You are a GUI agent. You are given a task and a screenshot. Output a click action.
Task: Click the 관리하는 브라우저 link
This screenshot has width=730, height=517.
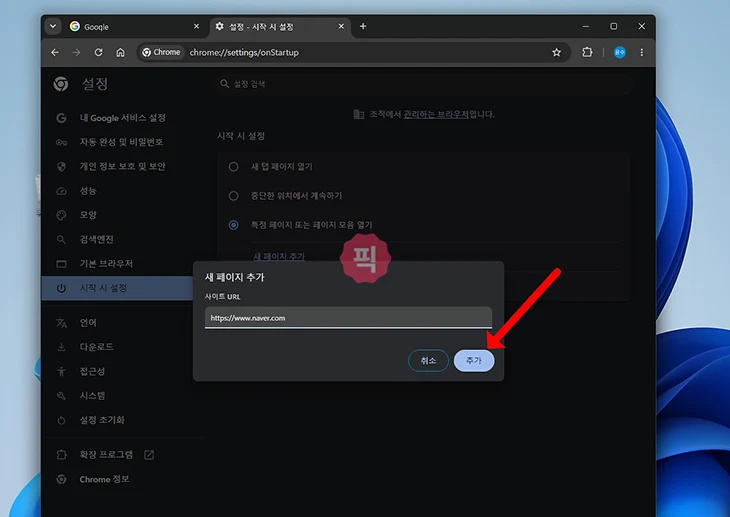coord(436,114)
